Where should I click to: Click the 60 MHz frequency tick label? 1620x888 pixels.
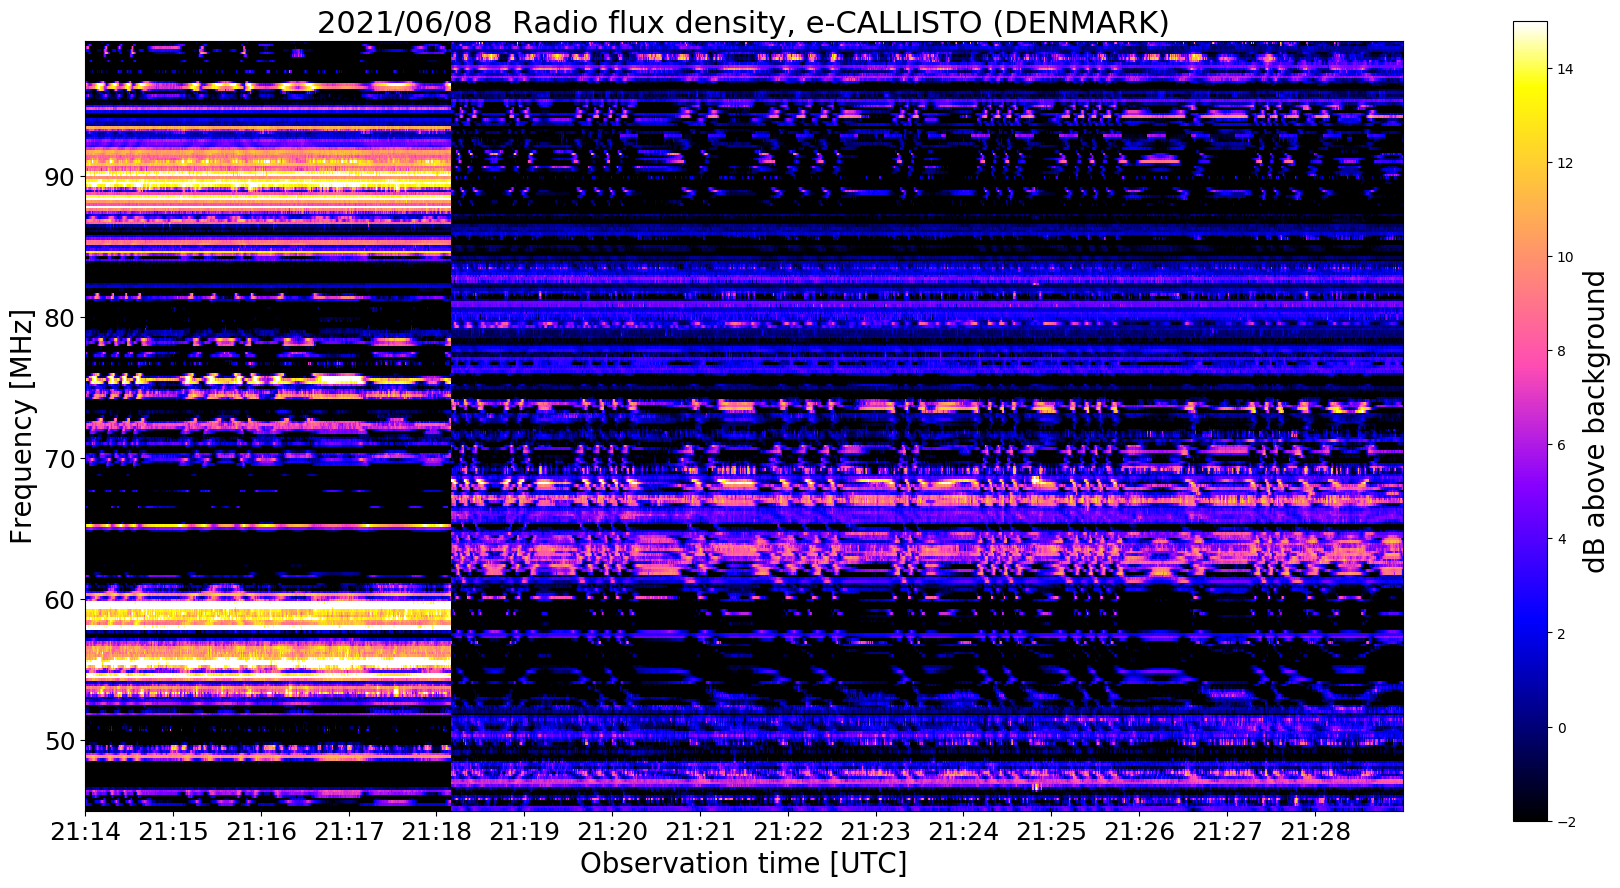(59, 600)
